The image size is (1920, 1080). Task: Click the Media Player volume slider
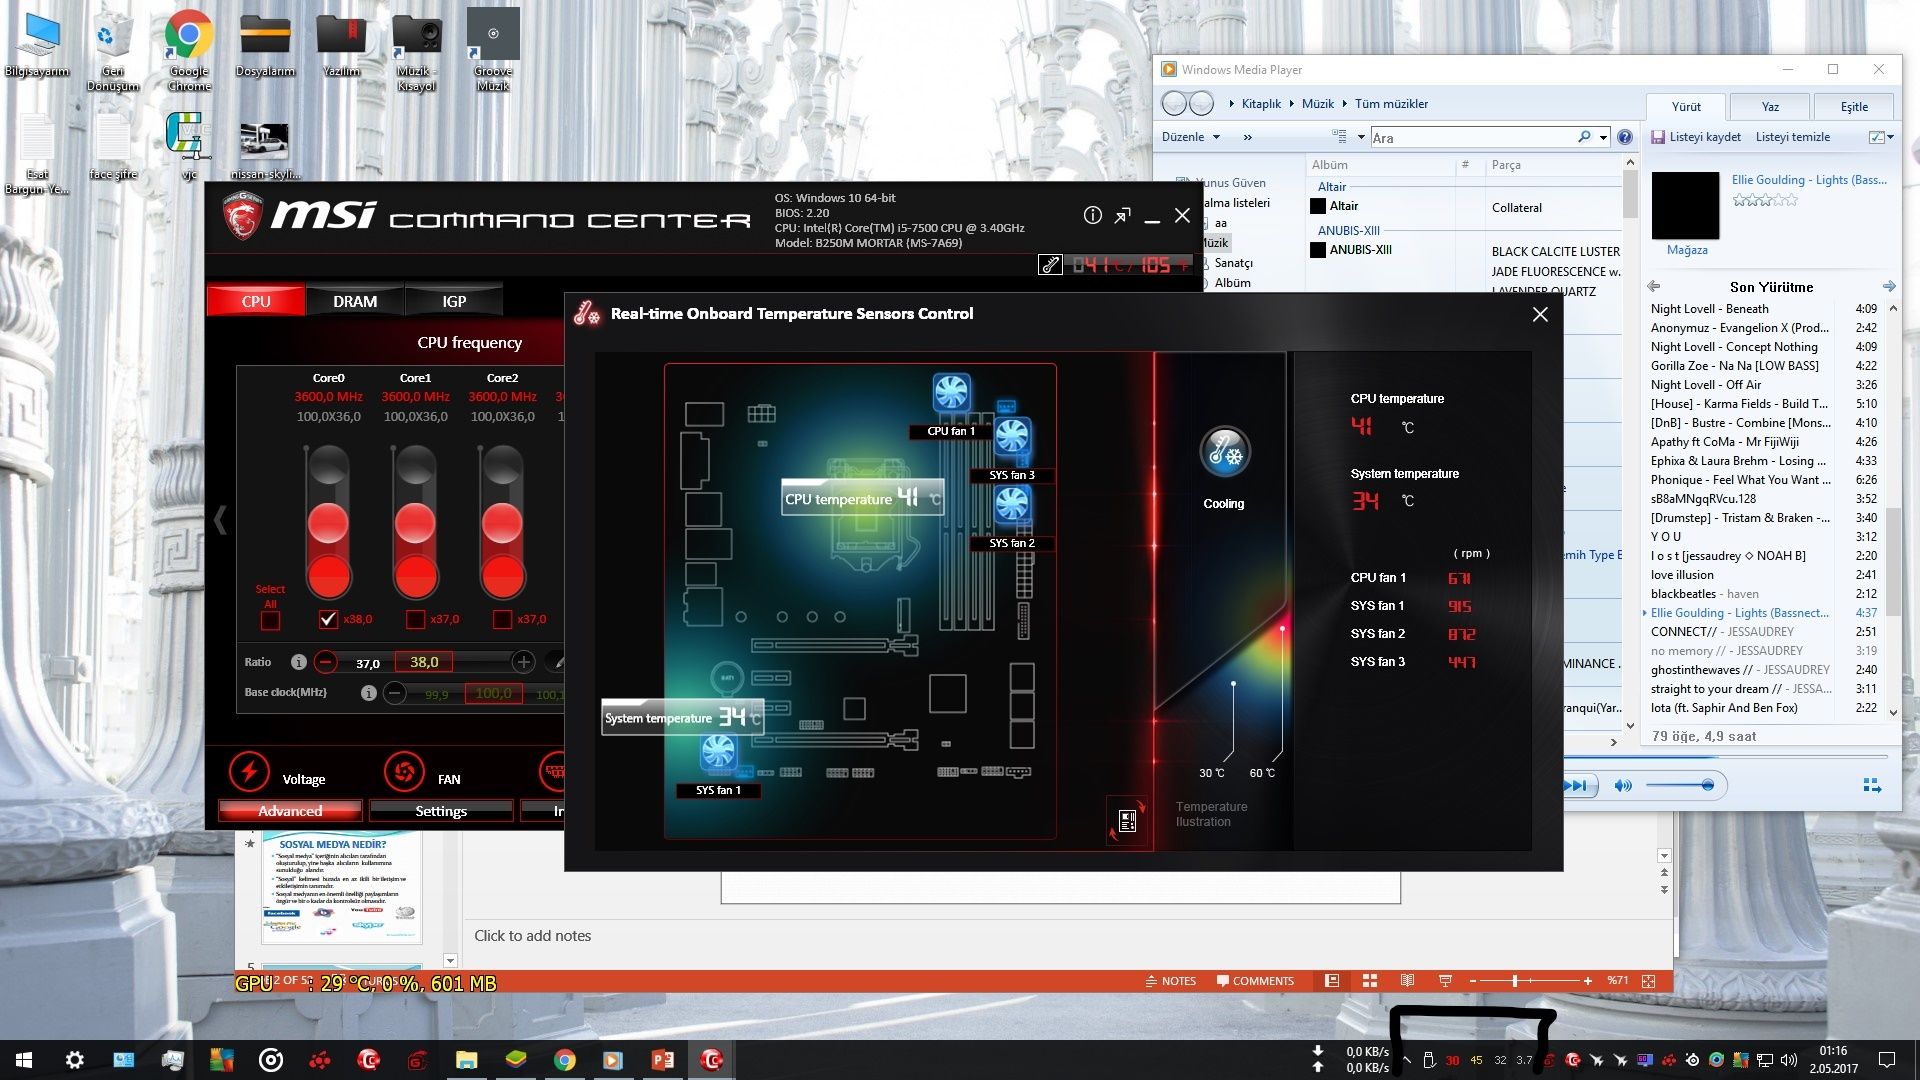click(x=1678, y=786)
